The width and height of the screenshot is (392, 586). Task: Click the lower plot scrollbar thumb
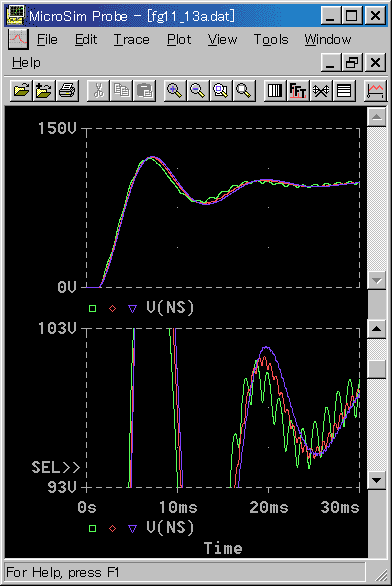tap(377, 369)
